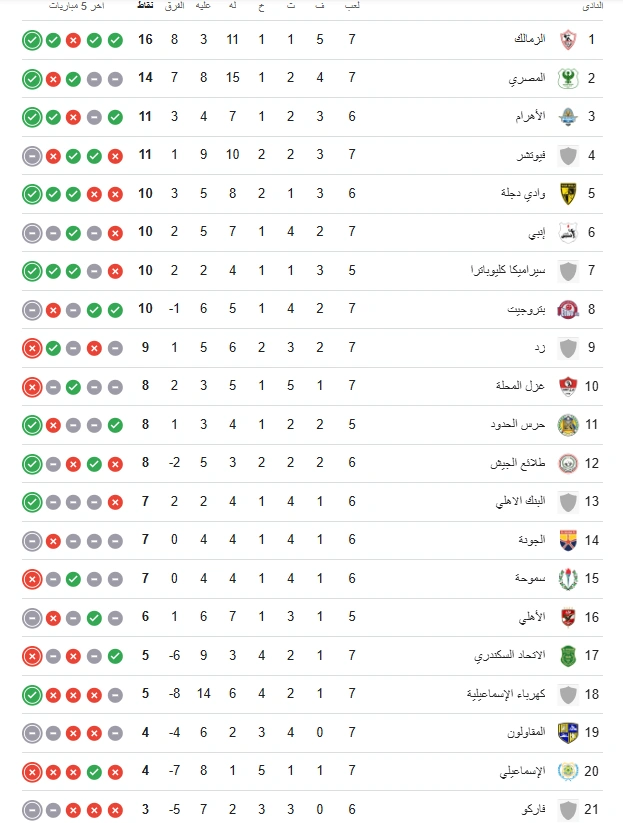The height and width of the screenshot is (823, 623).
Task: Open the Ismaily club logo
Action: click(568, 771)
